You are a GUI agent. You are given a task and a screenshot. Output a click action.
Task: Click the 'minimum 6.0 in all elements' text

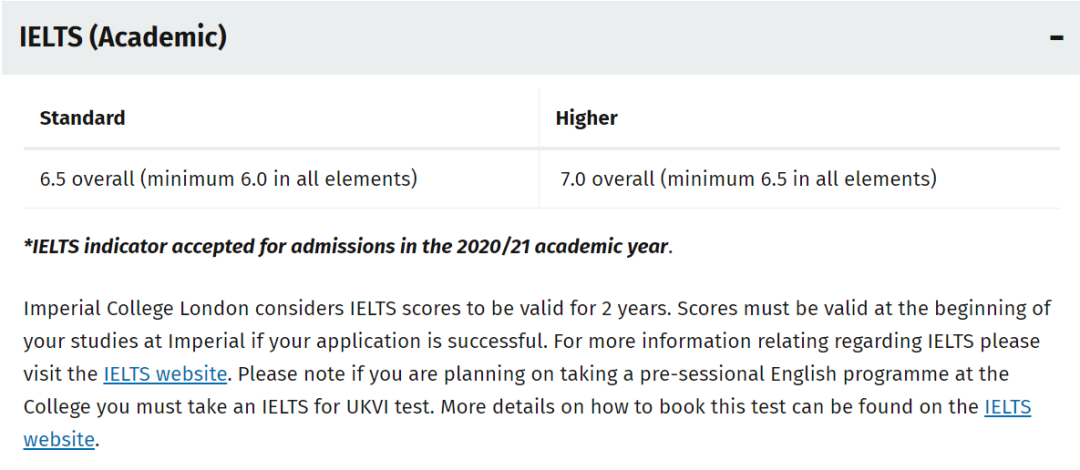(x=280, y=180)
